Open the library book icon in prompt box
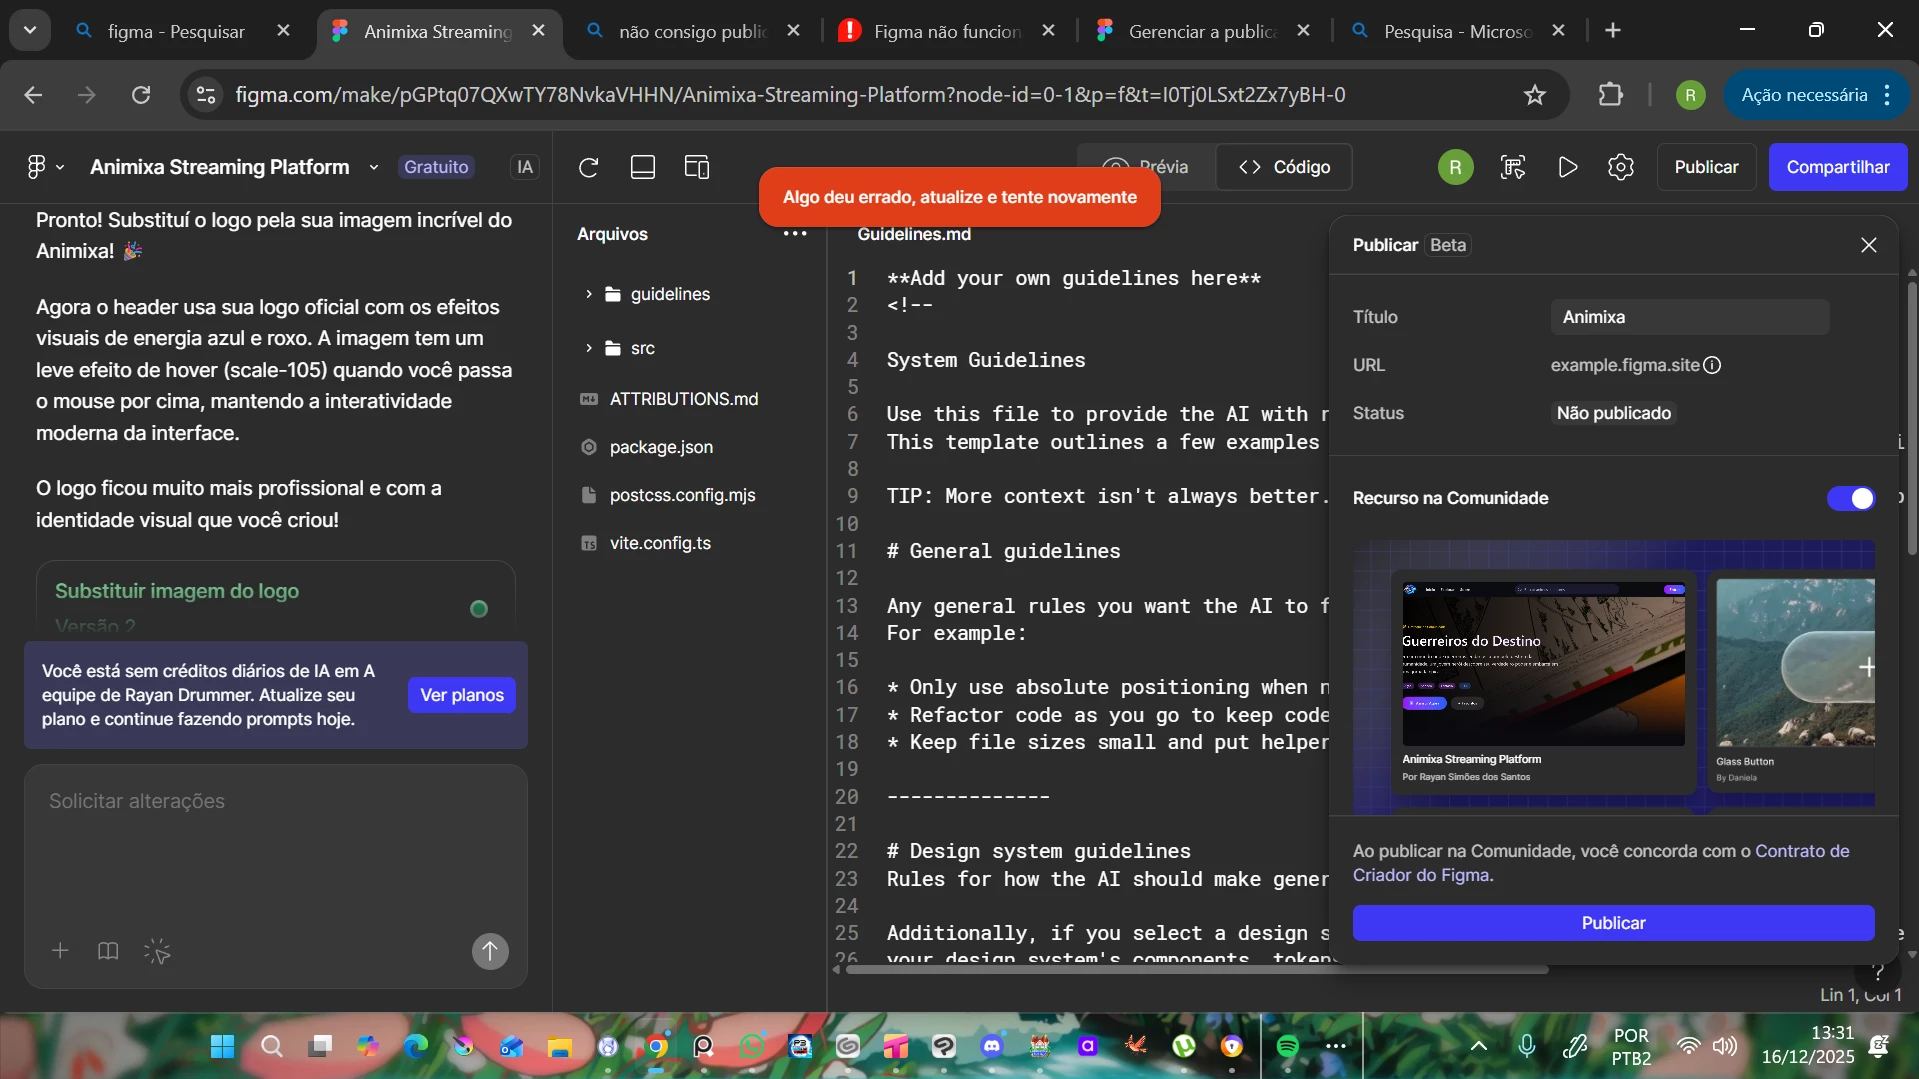The width and height of the screenshot is (1919, 1079). click(108, 950)
